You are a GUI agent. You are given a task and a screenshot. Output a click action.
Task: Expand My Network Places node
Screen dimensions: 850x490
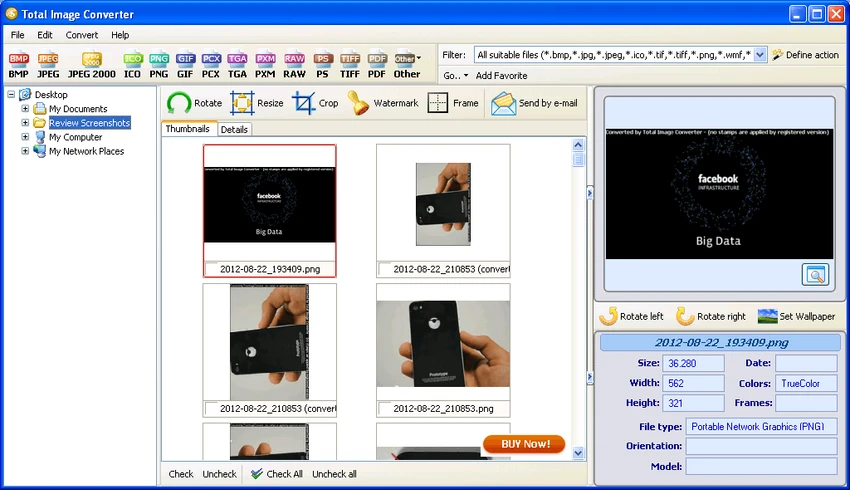pyautogui.click(x=25, y=151)
